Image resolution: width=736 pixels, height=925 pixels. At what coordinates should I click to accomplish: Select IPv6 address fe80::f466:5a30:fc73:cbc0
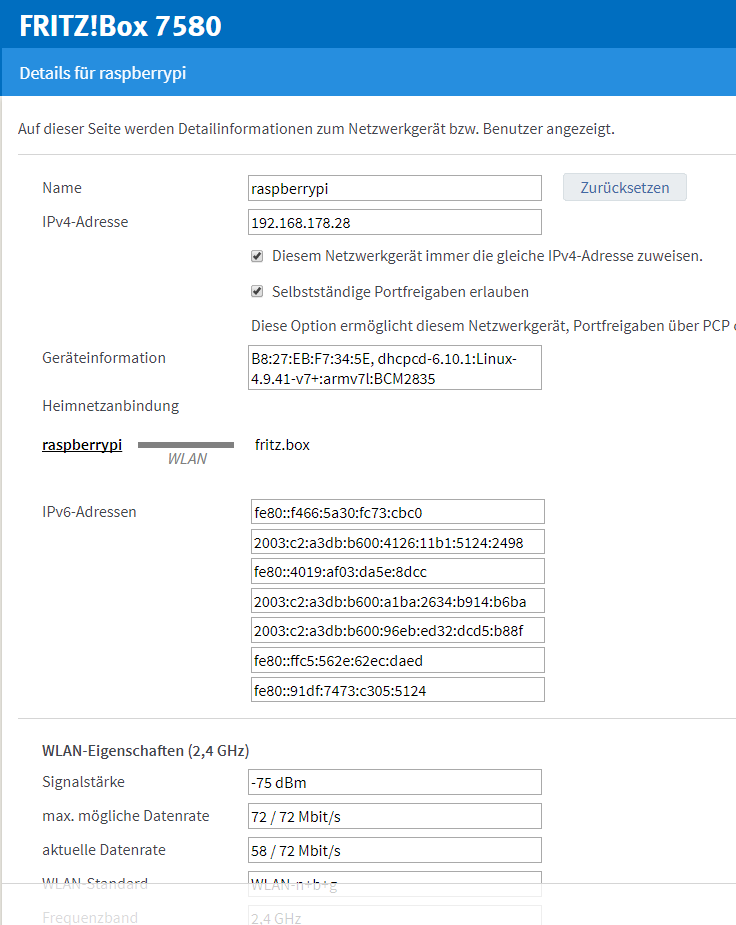(x=397, y=512)
